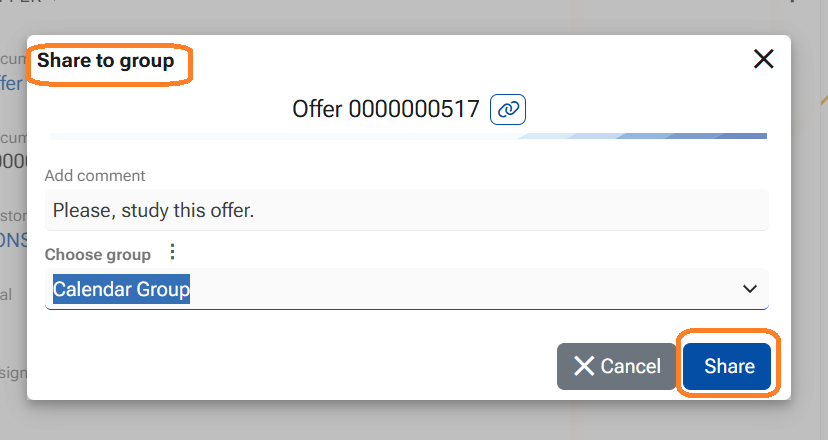Click the X icon inside Cancel button

tap(585, 367)
